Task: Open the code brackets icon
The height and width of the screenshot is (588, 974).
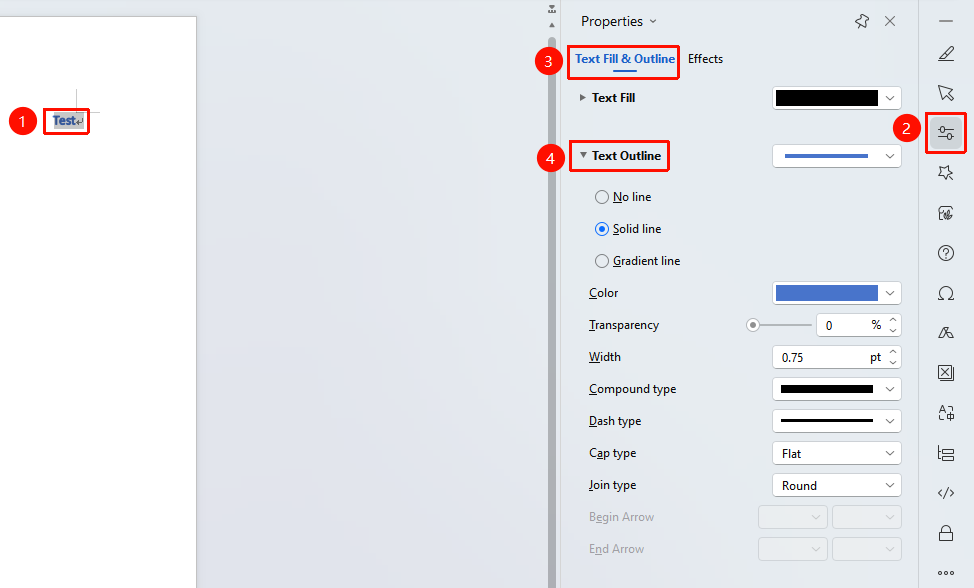Action: tap(945, 493)
